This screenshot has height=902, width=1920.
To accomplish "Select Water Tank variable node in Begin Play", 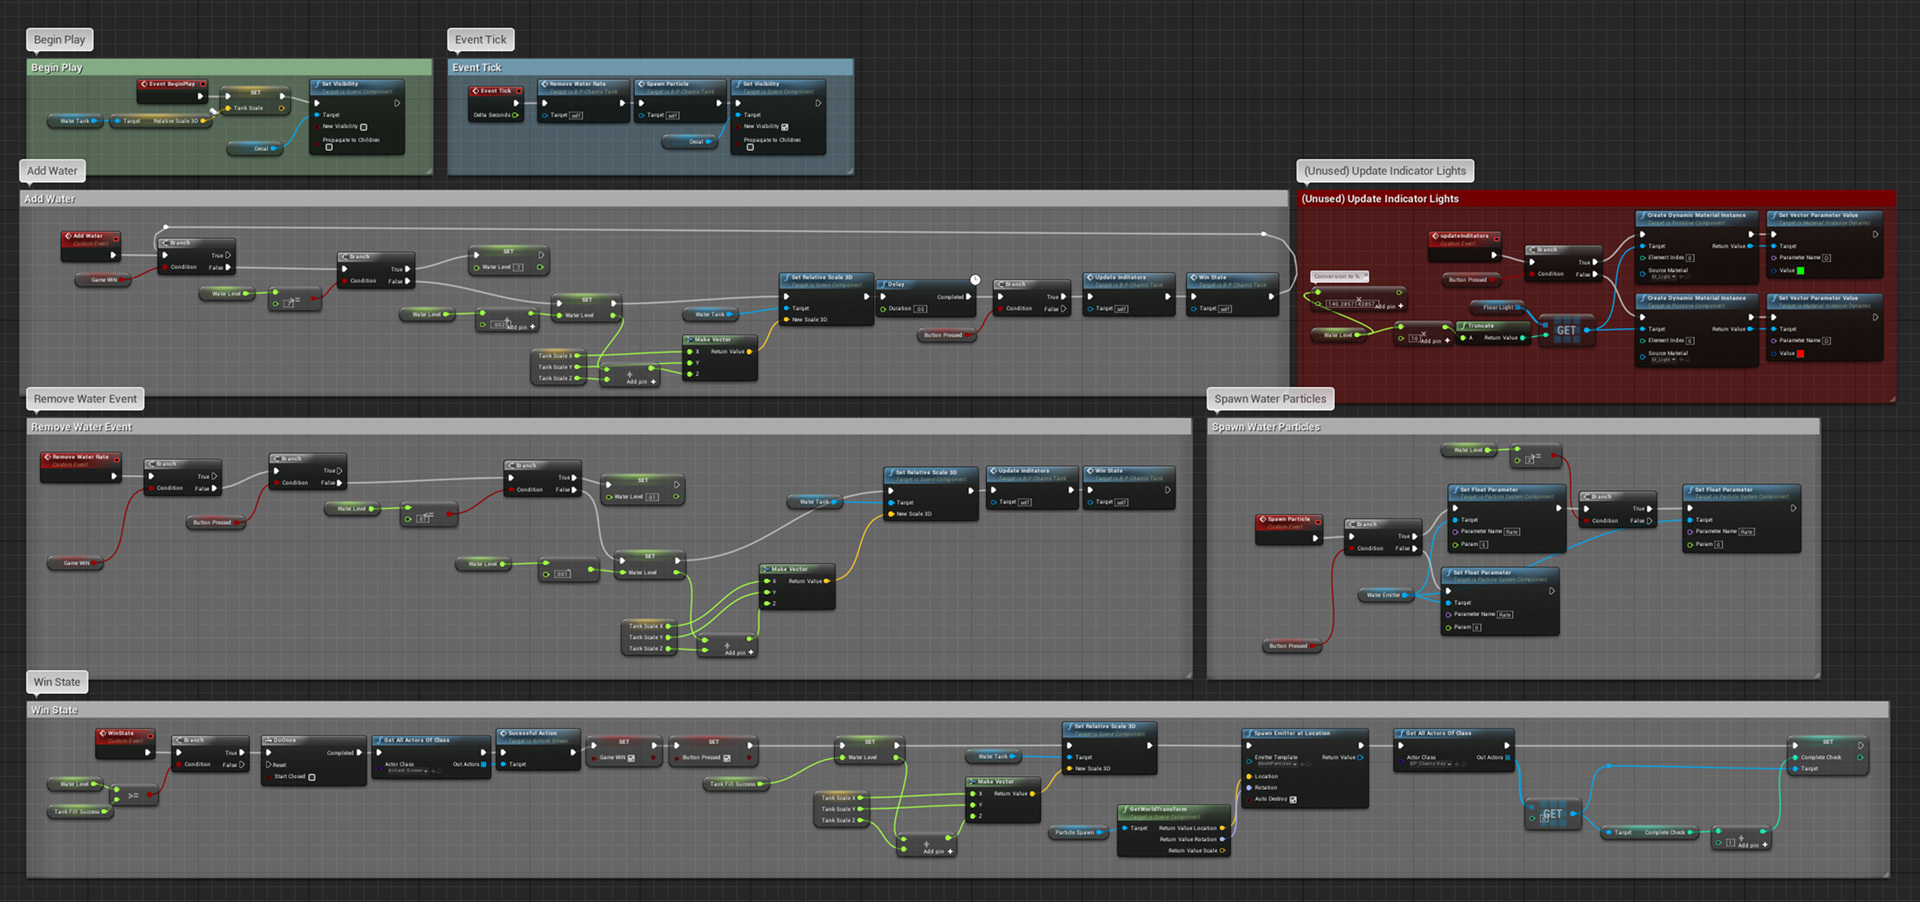I will pyautogui.click(x=76, y=121).
